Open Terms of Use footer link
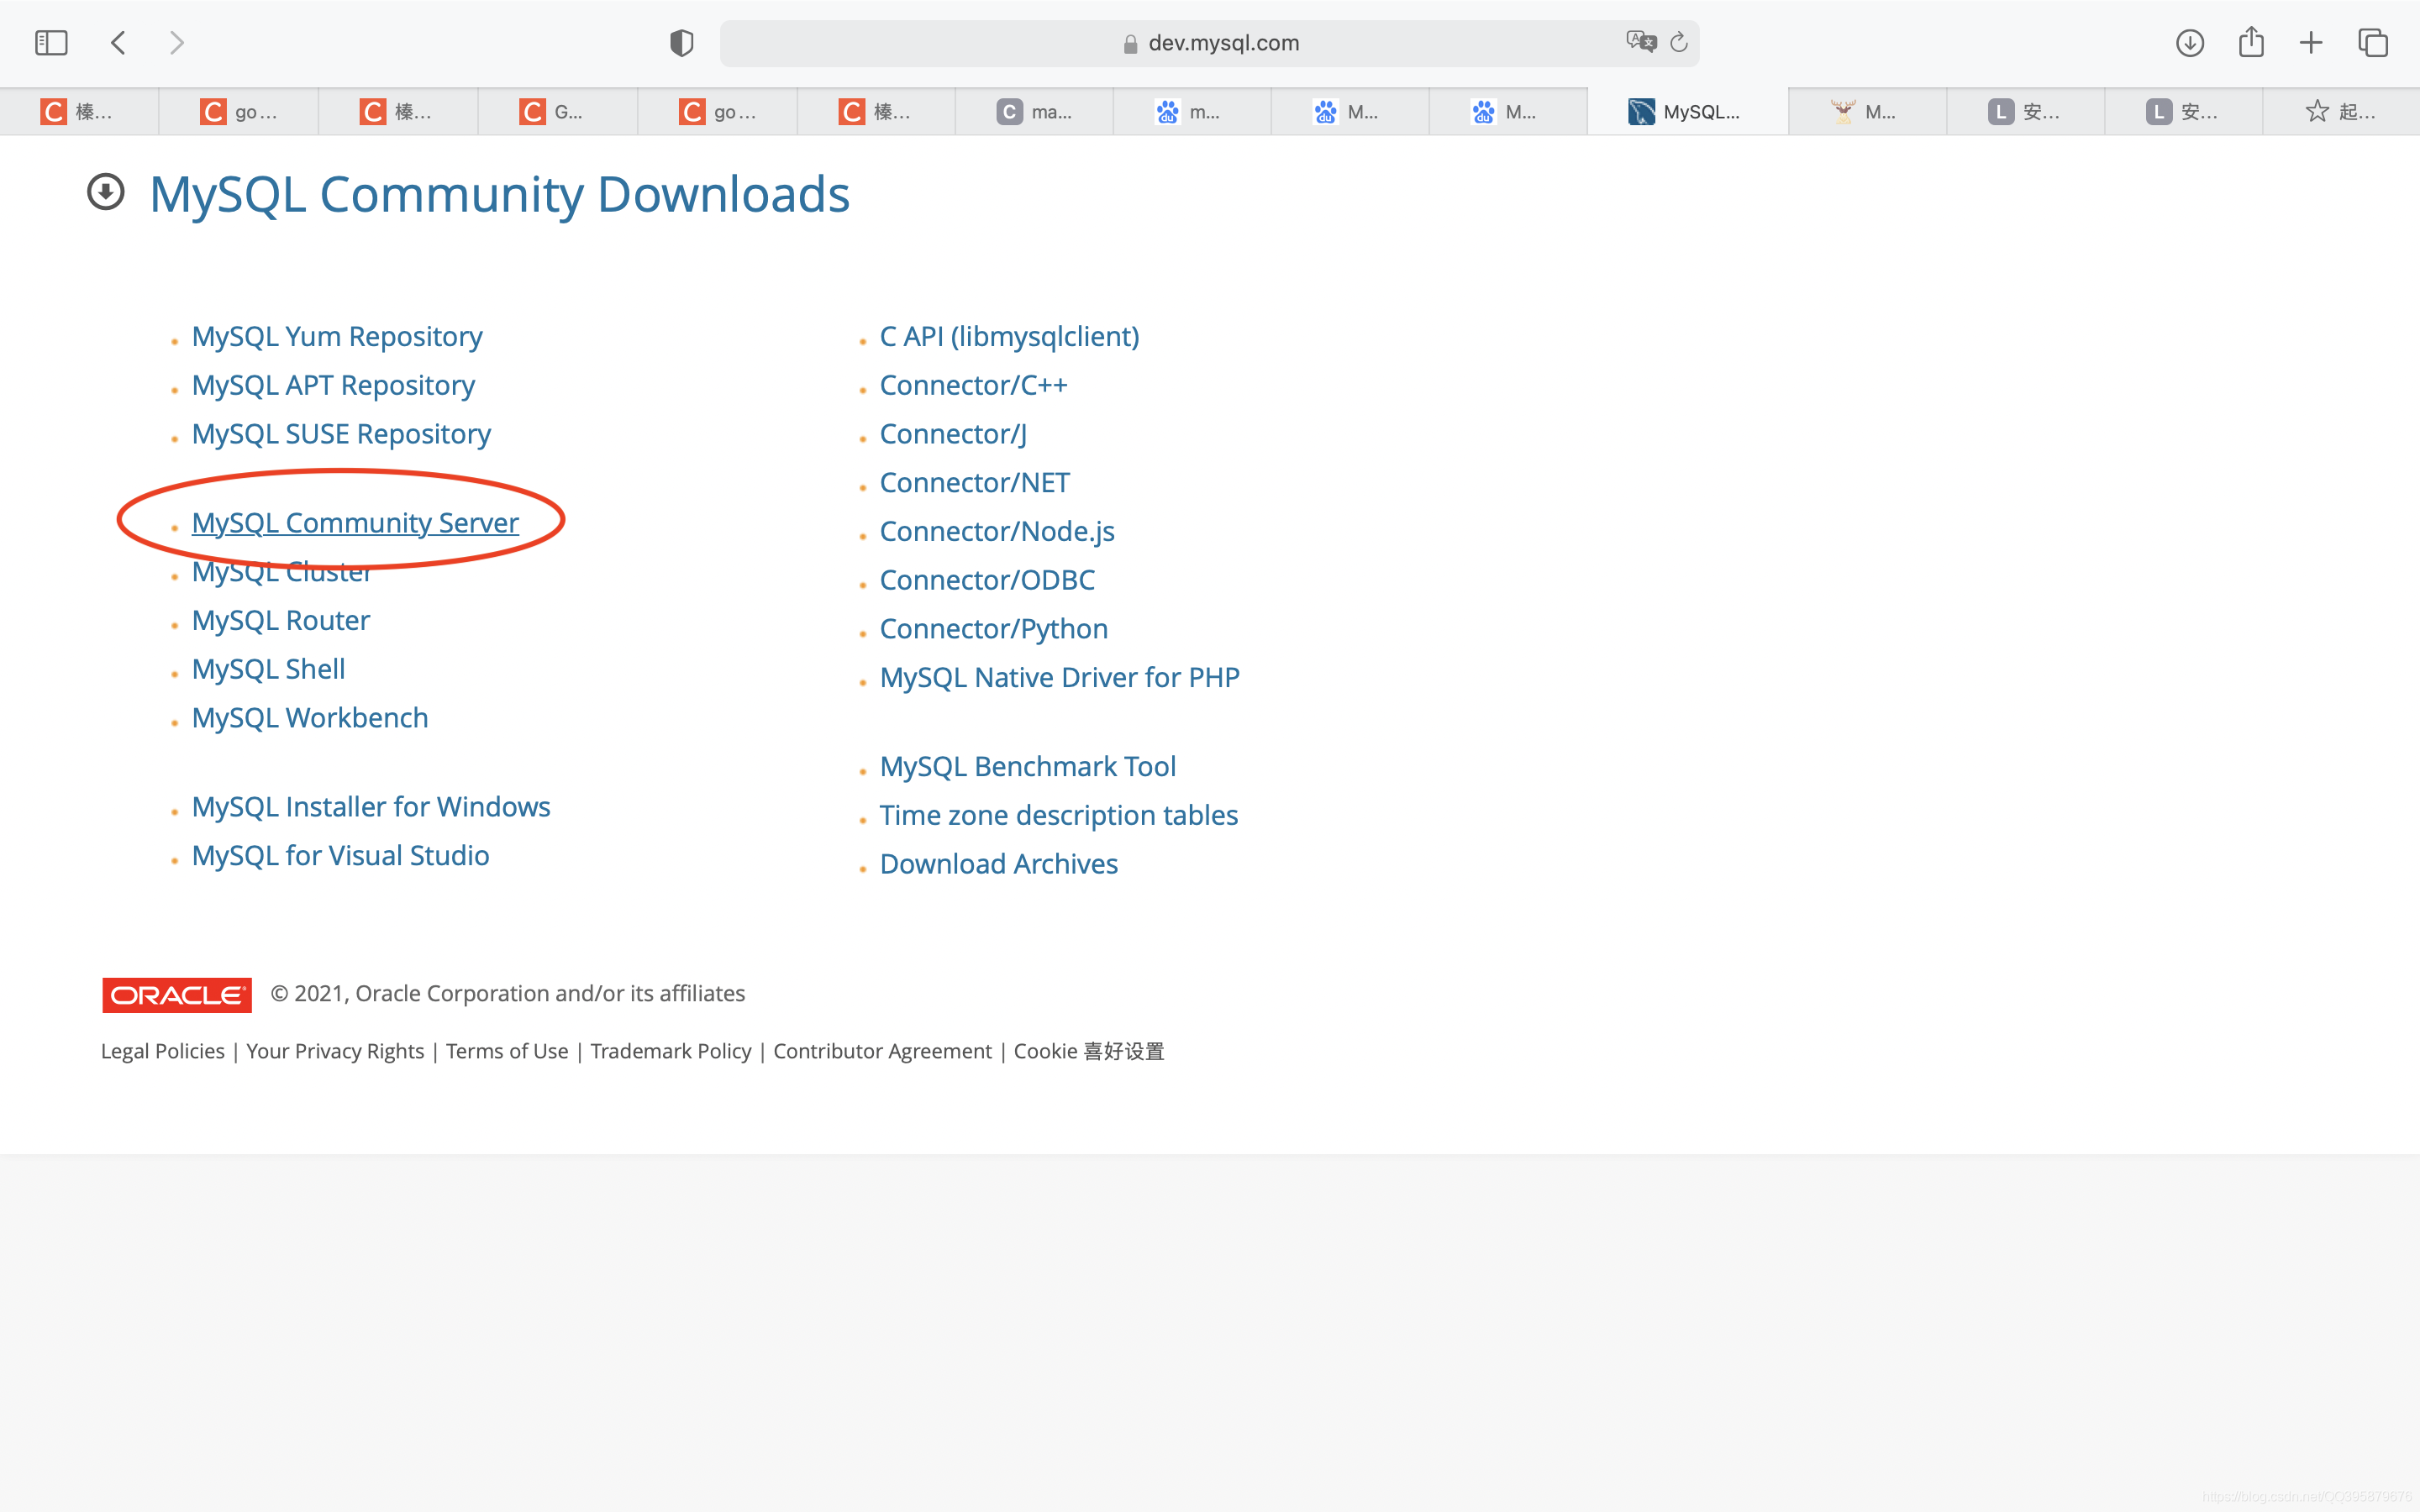Screen dimensions: 2420x1512 [507, 1051]
